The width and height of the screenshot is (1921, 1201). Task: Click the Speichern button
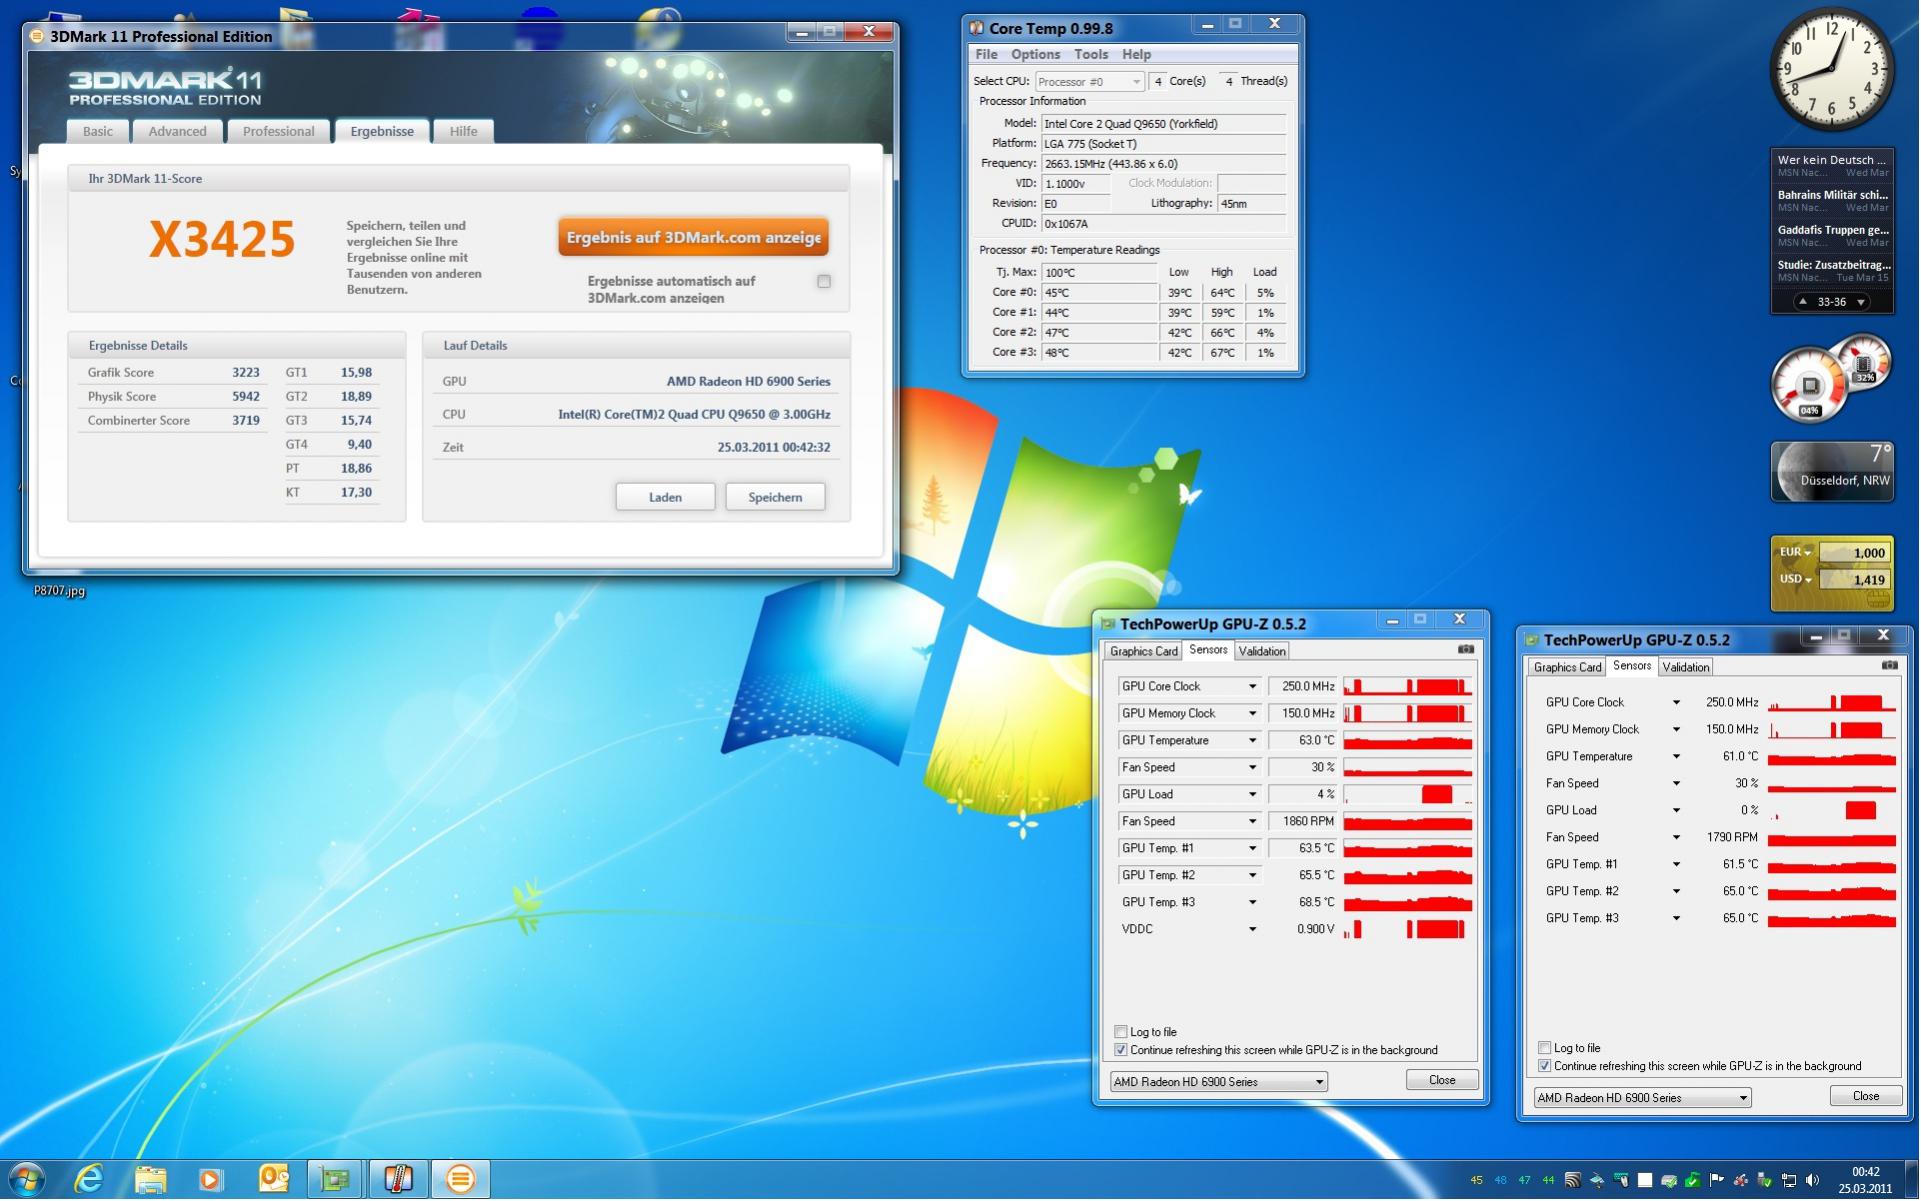[775, 497]
